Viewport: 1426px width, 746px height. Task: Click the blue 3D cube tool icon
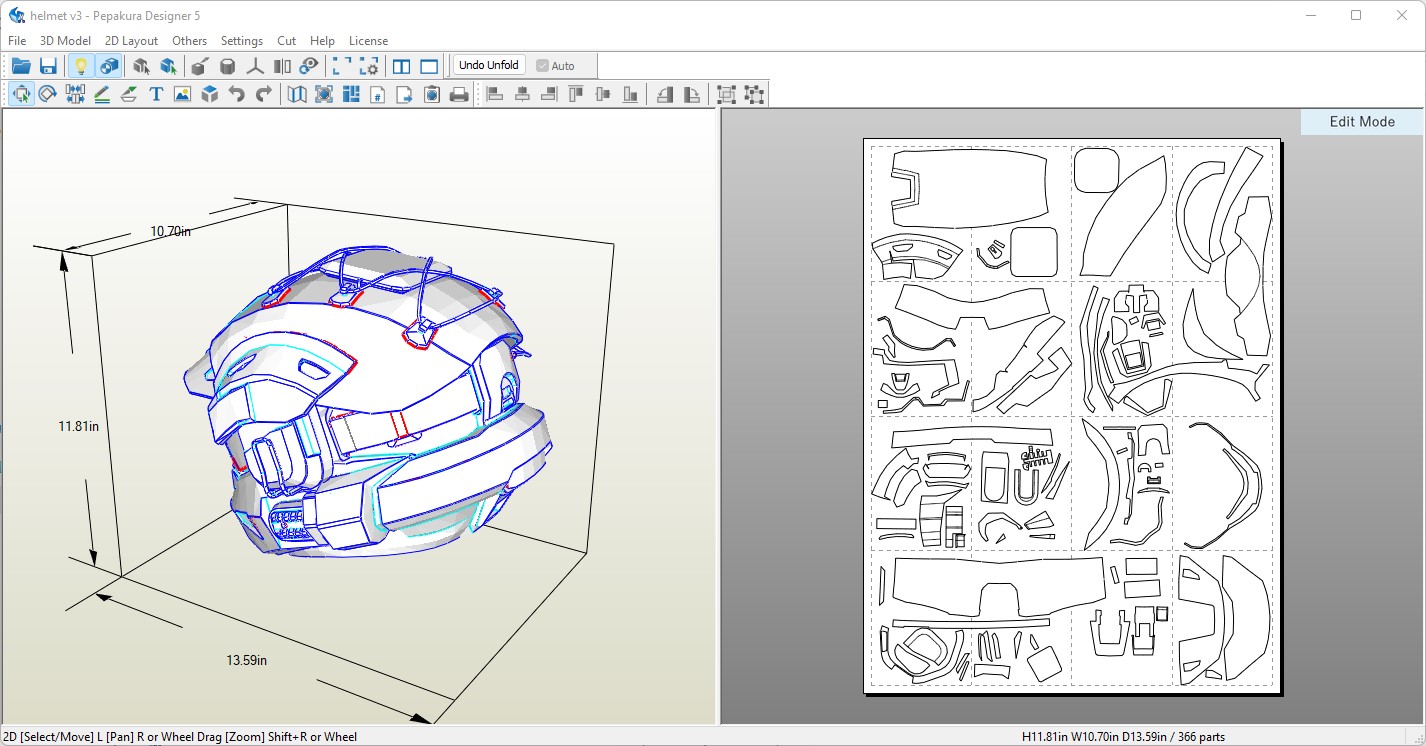[x=210, y=94]
